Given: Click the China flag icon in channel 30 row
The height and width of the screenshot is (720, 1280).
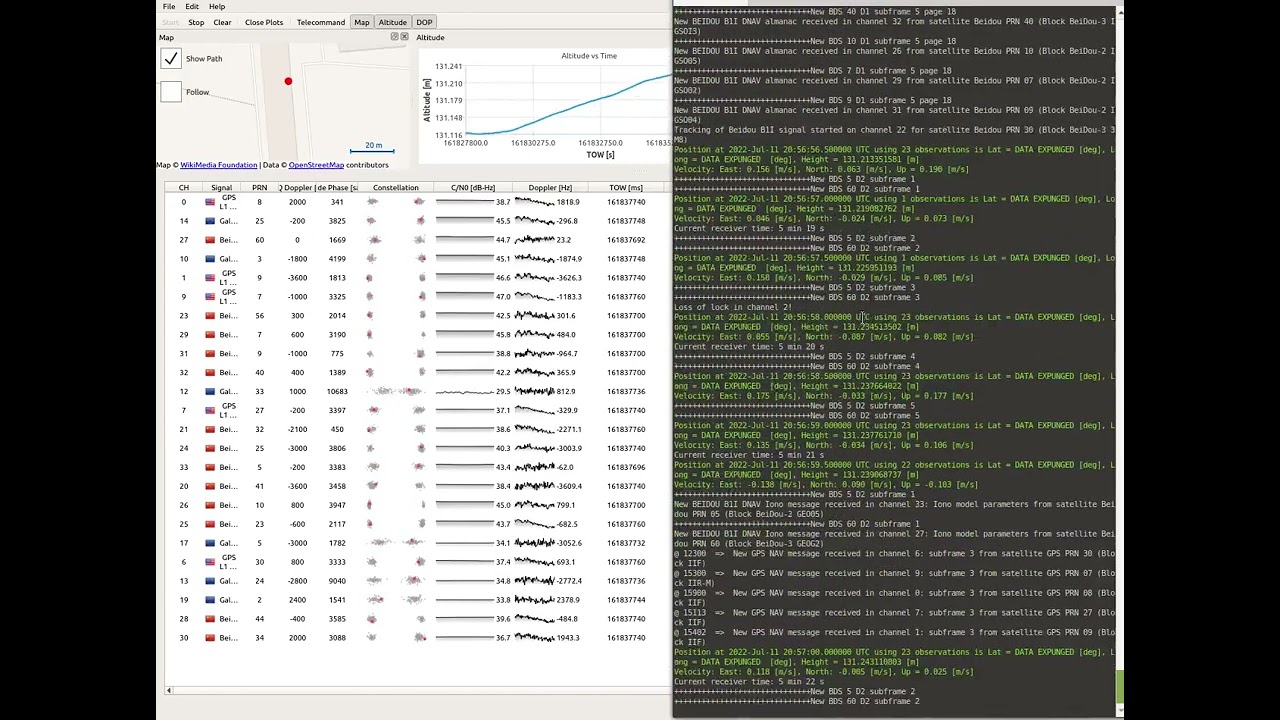Looking at the screenshot, I should [x=210, y=638].
